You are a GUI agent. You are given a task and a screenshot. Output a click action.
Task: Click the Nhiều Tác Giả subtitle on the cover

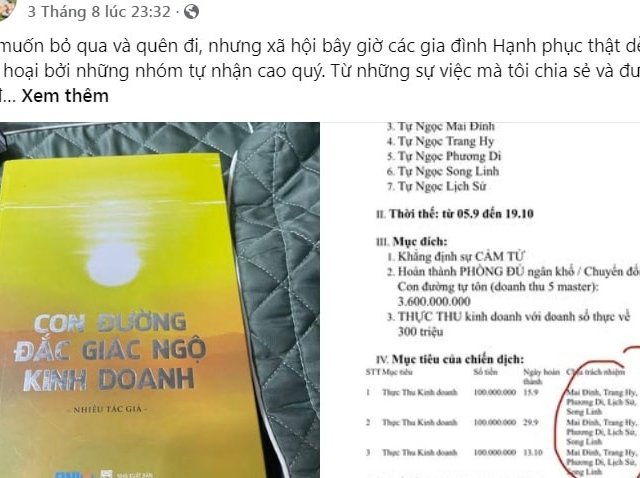point(111,409)
